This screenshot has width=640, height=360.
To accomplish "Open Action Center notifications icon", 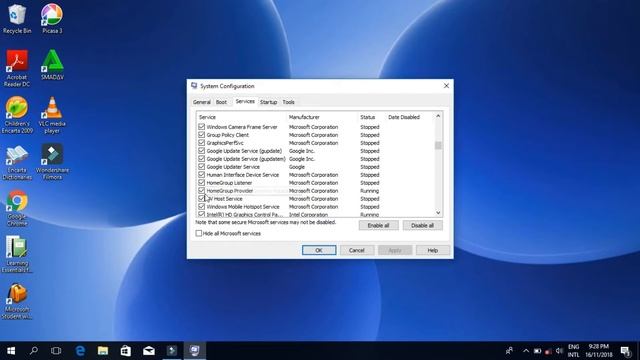I will (x=625, y=351).
